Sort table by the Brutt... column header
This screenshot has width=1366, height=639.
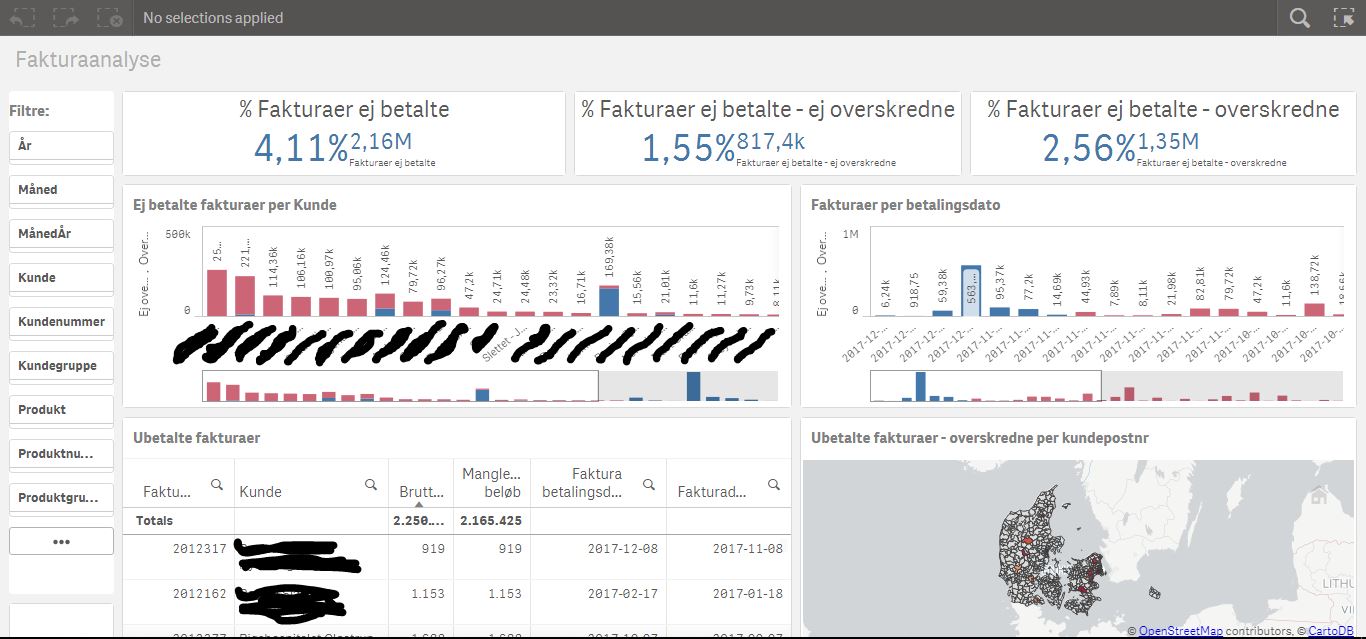[x=420, y=491]
